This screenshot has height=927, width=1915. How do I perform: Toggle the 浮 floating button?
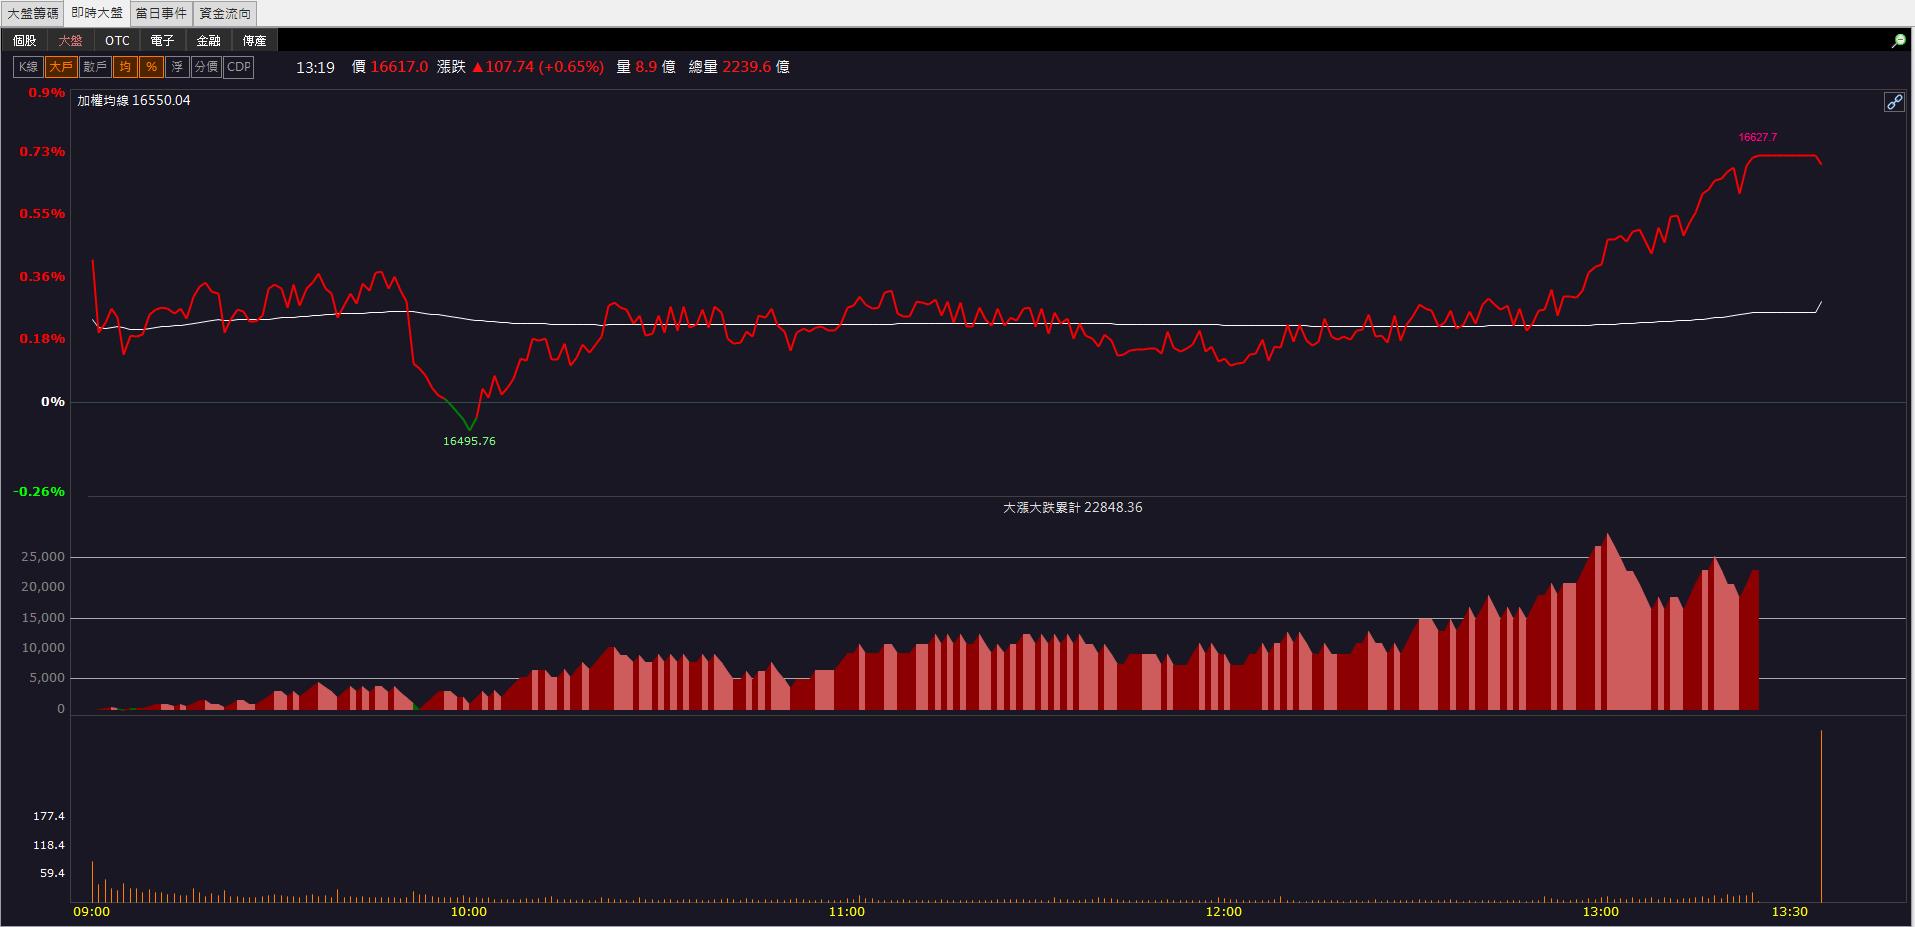[x=177, y=67]
